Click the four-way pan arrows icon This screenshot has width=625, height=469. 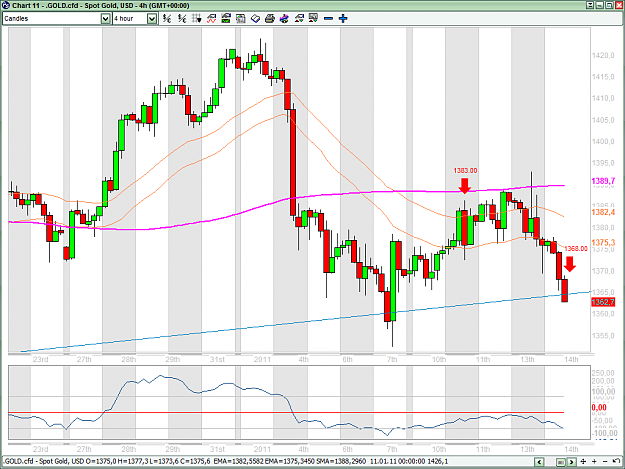point(583,461)
